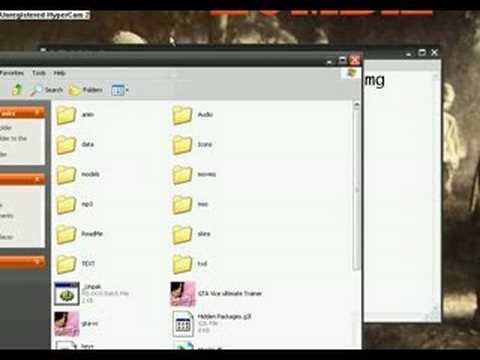
Task: Minimize the front Explorer window
Action: (330, 61)
